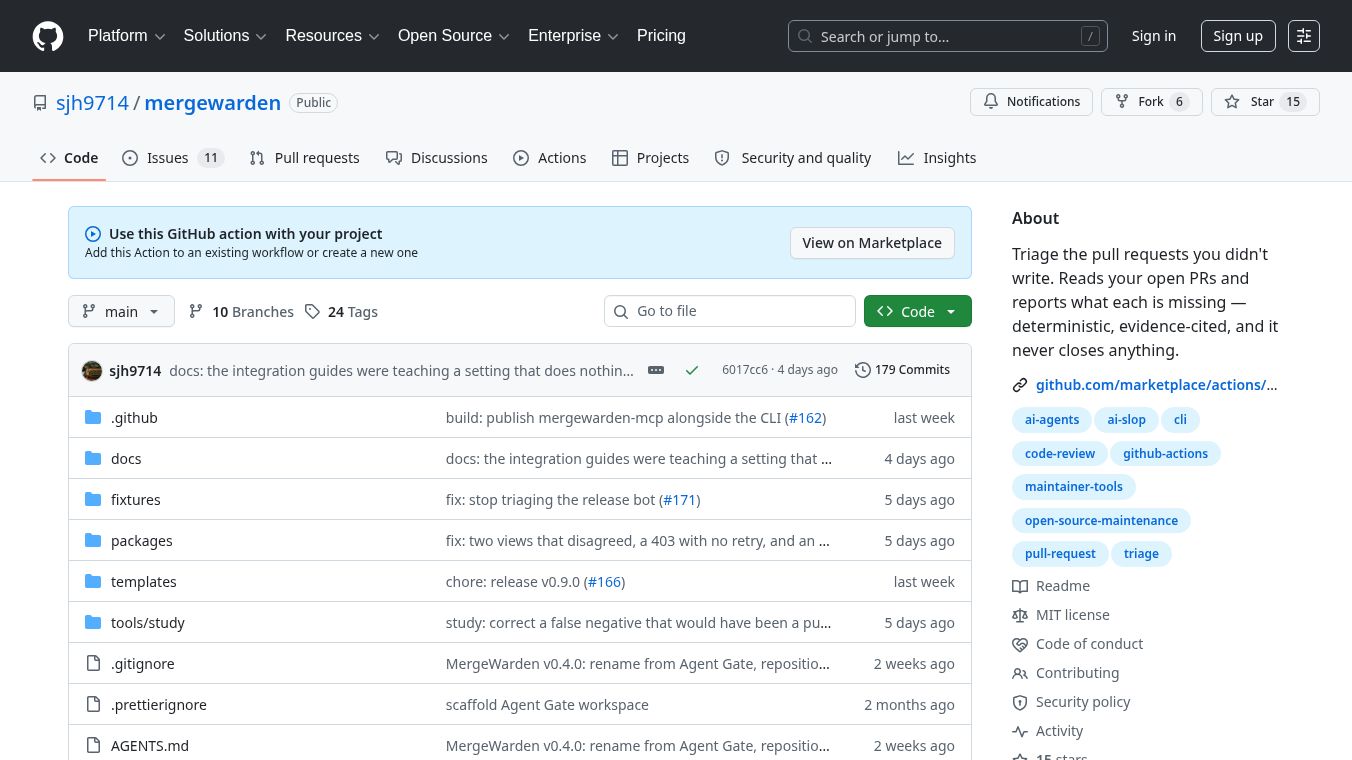Open pull request #162 link
Image resolution: width=1352 pixels, height=760 pixels.
[806, 418]
